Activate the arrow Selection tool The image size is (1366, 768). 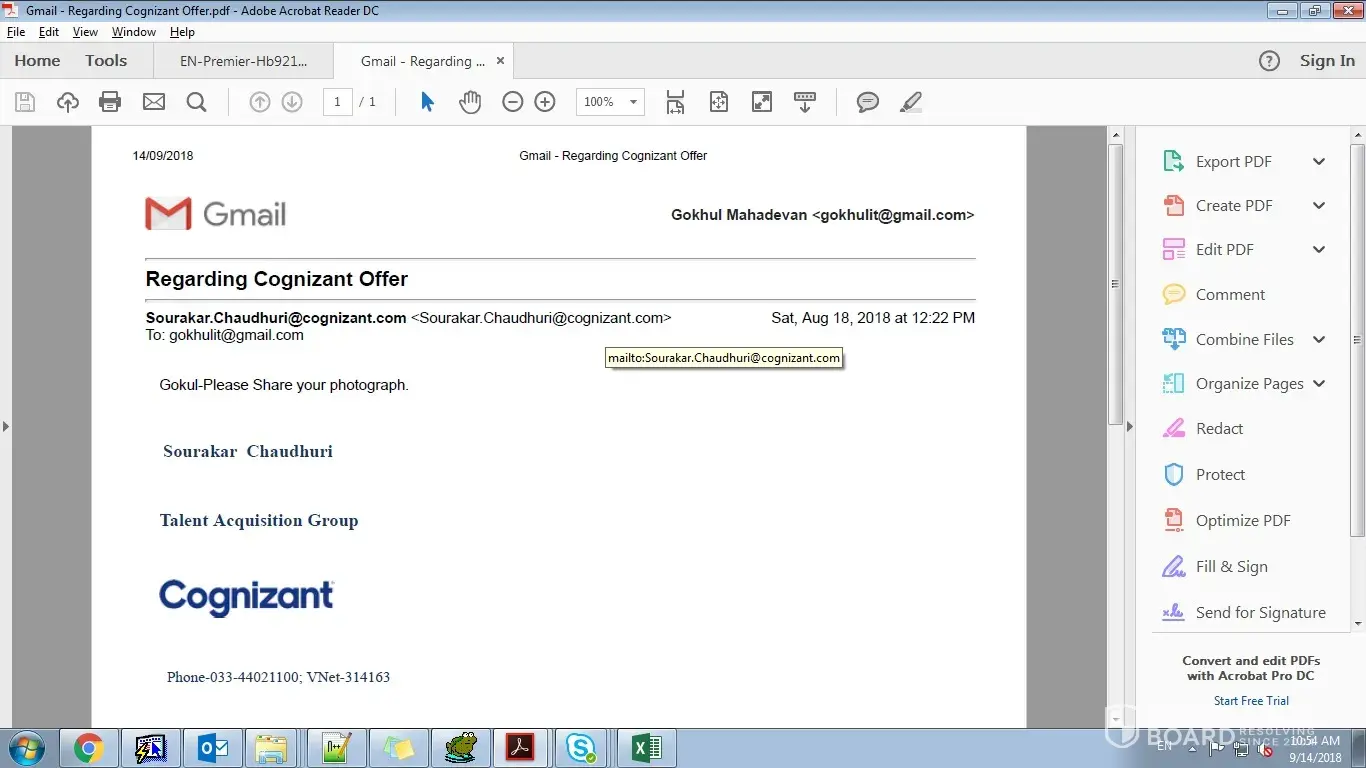click(x=427, y=102)
